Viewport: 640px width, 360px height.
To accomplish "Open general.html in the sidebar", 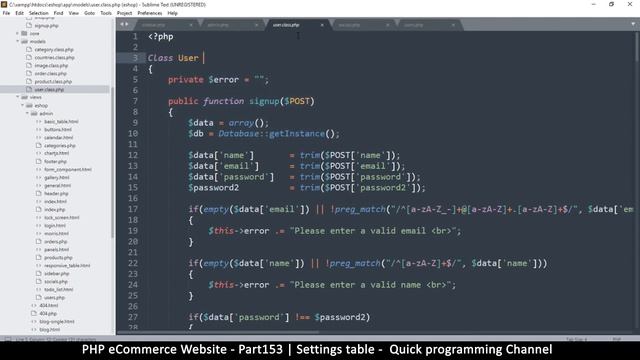I will click(57, 185).
